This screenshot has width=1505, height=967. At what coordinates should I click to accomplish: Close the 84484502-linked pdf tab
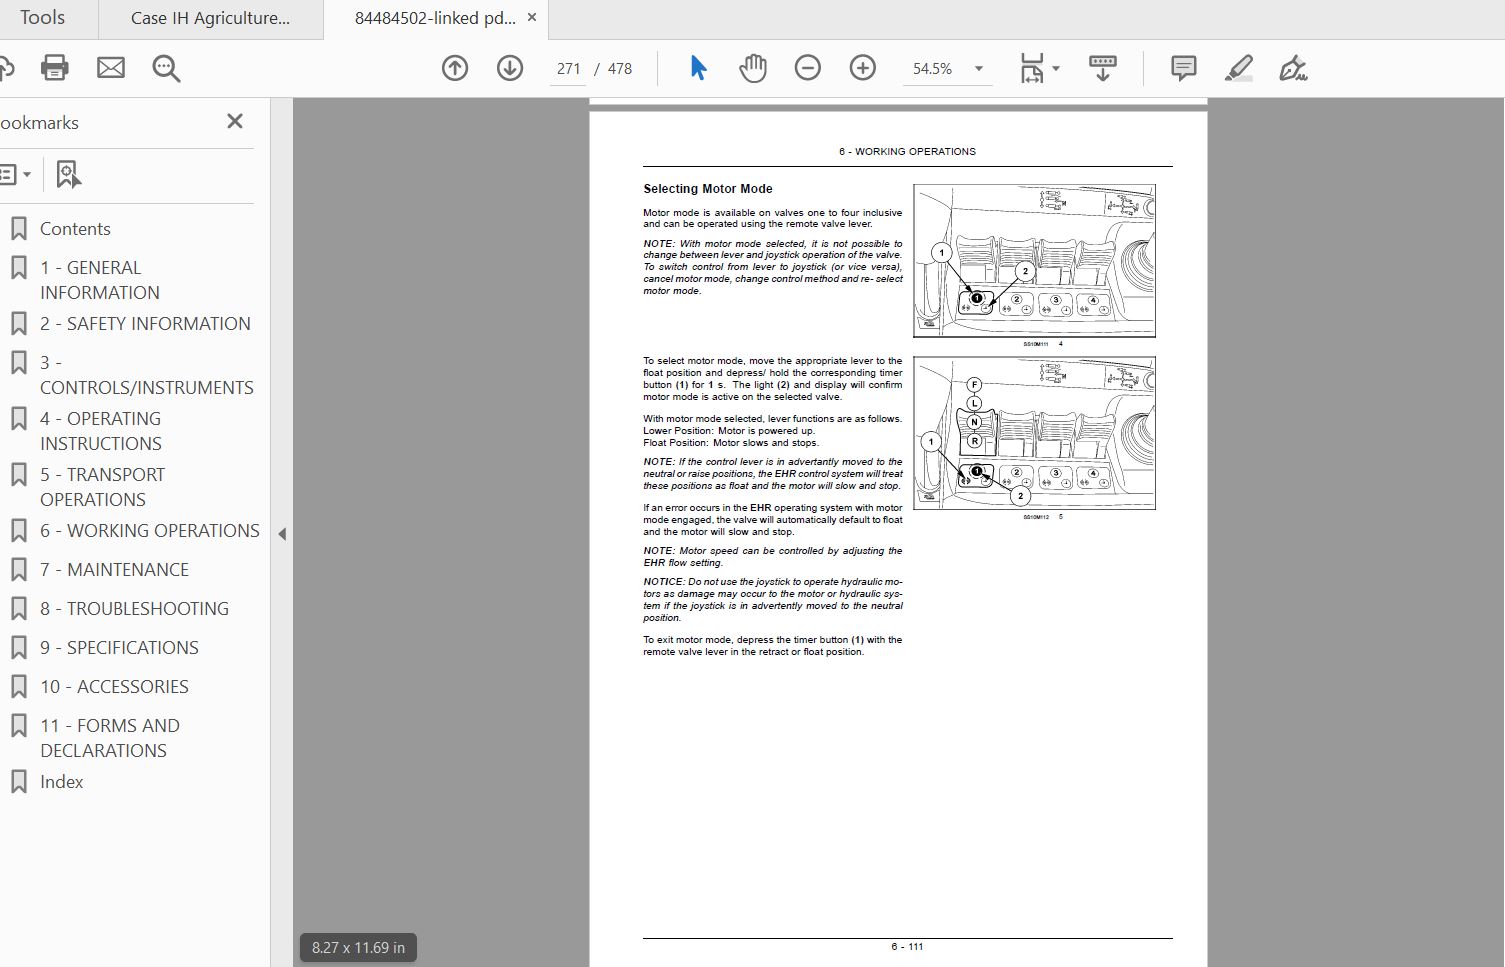(x=532, y=17)
